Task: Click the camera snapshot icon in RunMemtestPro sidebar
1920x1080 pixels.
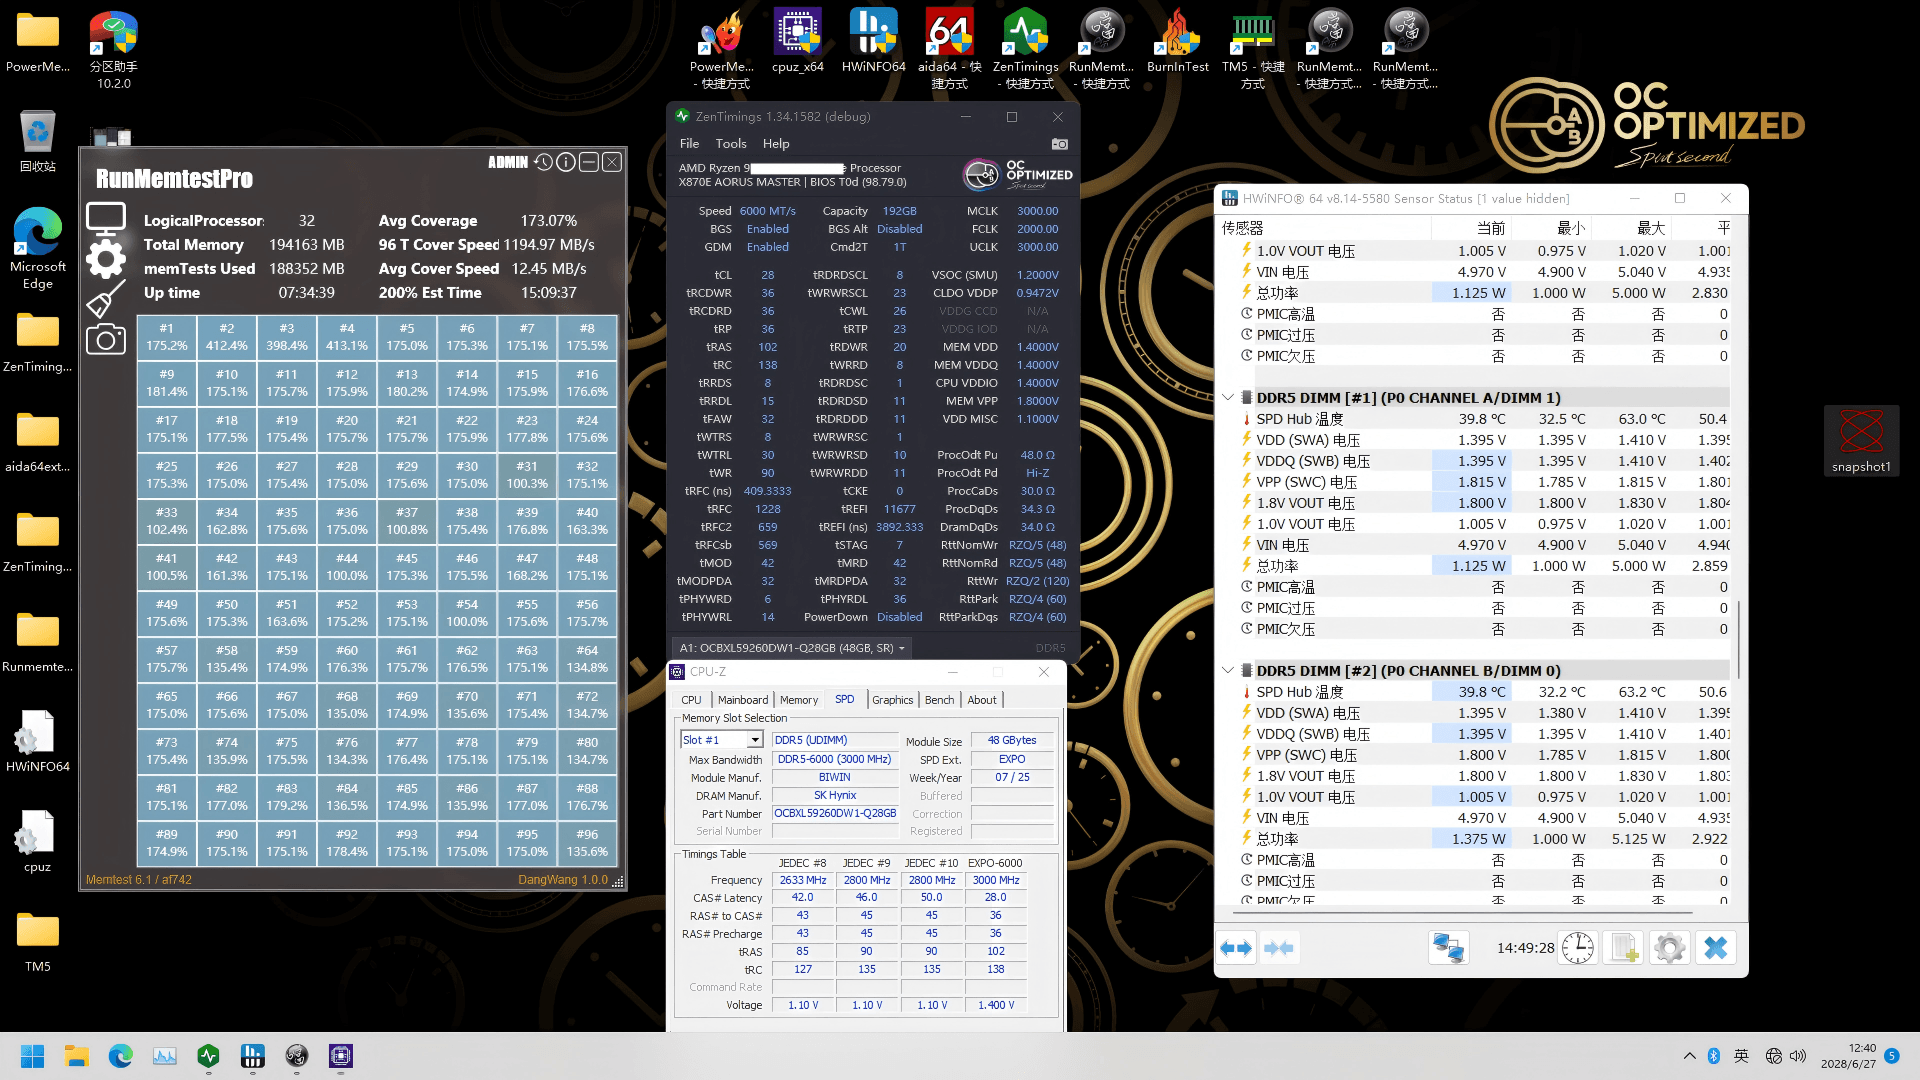Action: click(106, 338)
